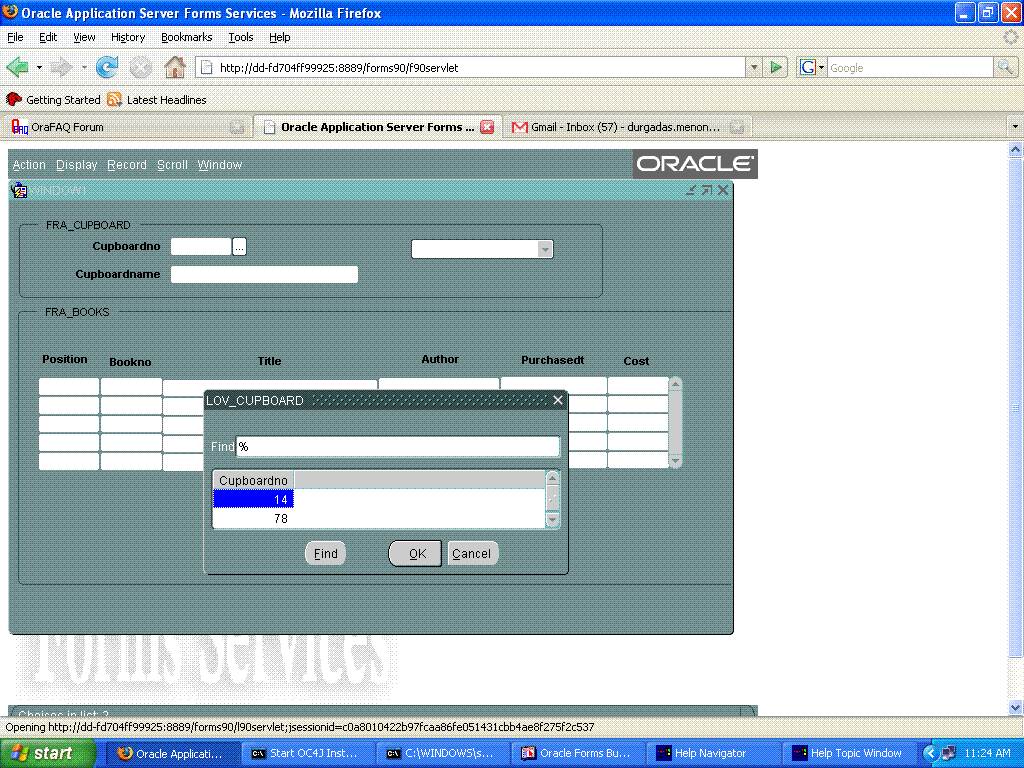
Task: Open the Firefox home page
Action: (174, 67)
